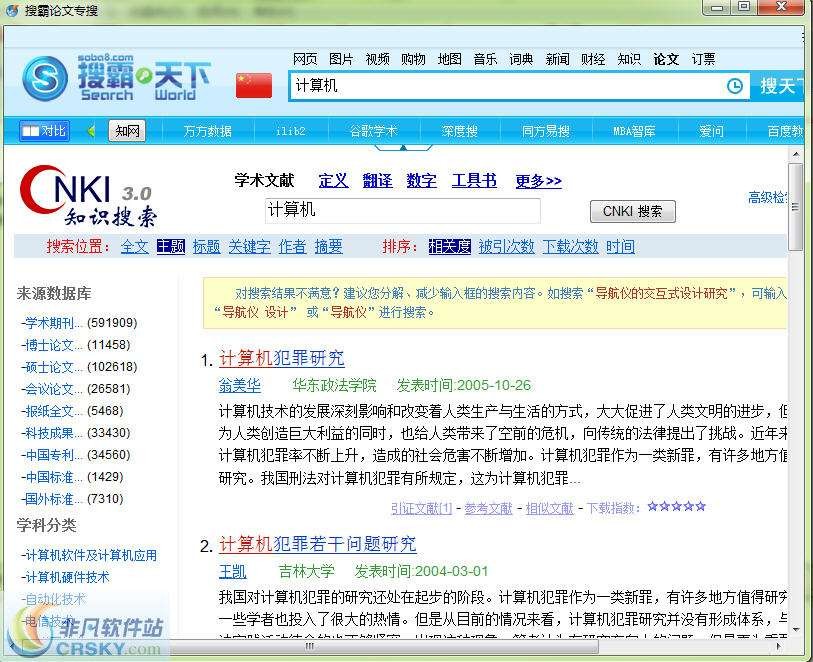Open the 音乐 search category
This screenshot has width=813, height=662.
(x=485, y=59)
